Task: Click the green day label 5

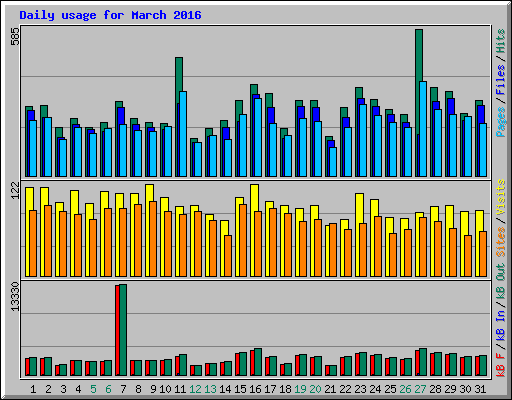Action: coord(93,389)
